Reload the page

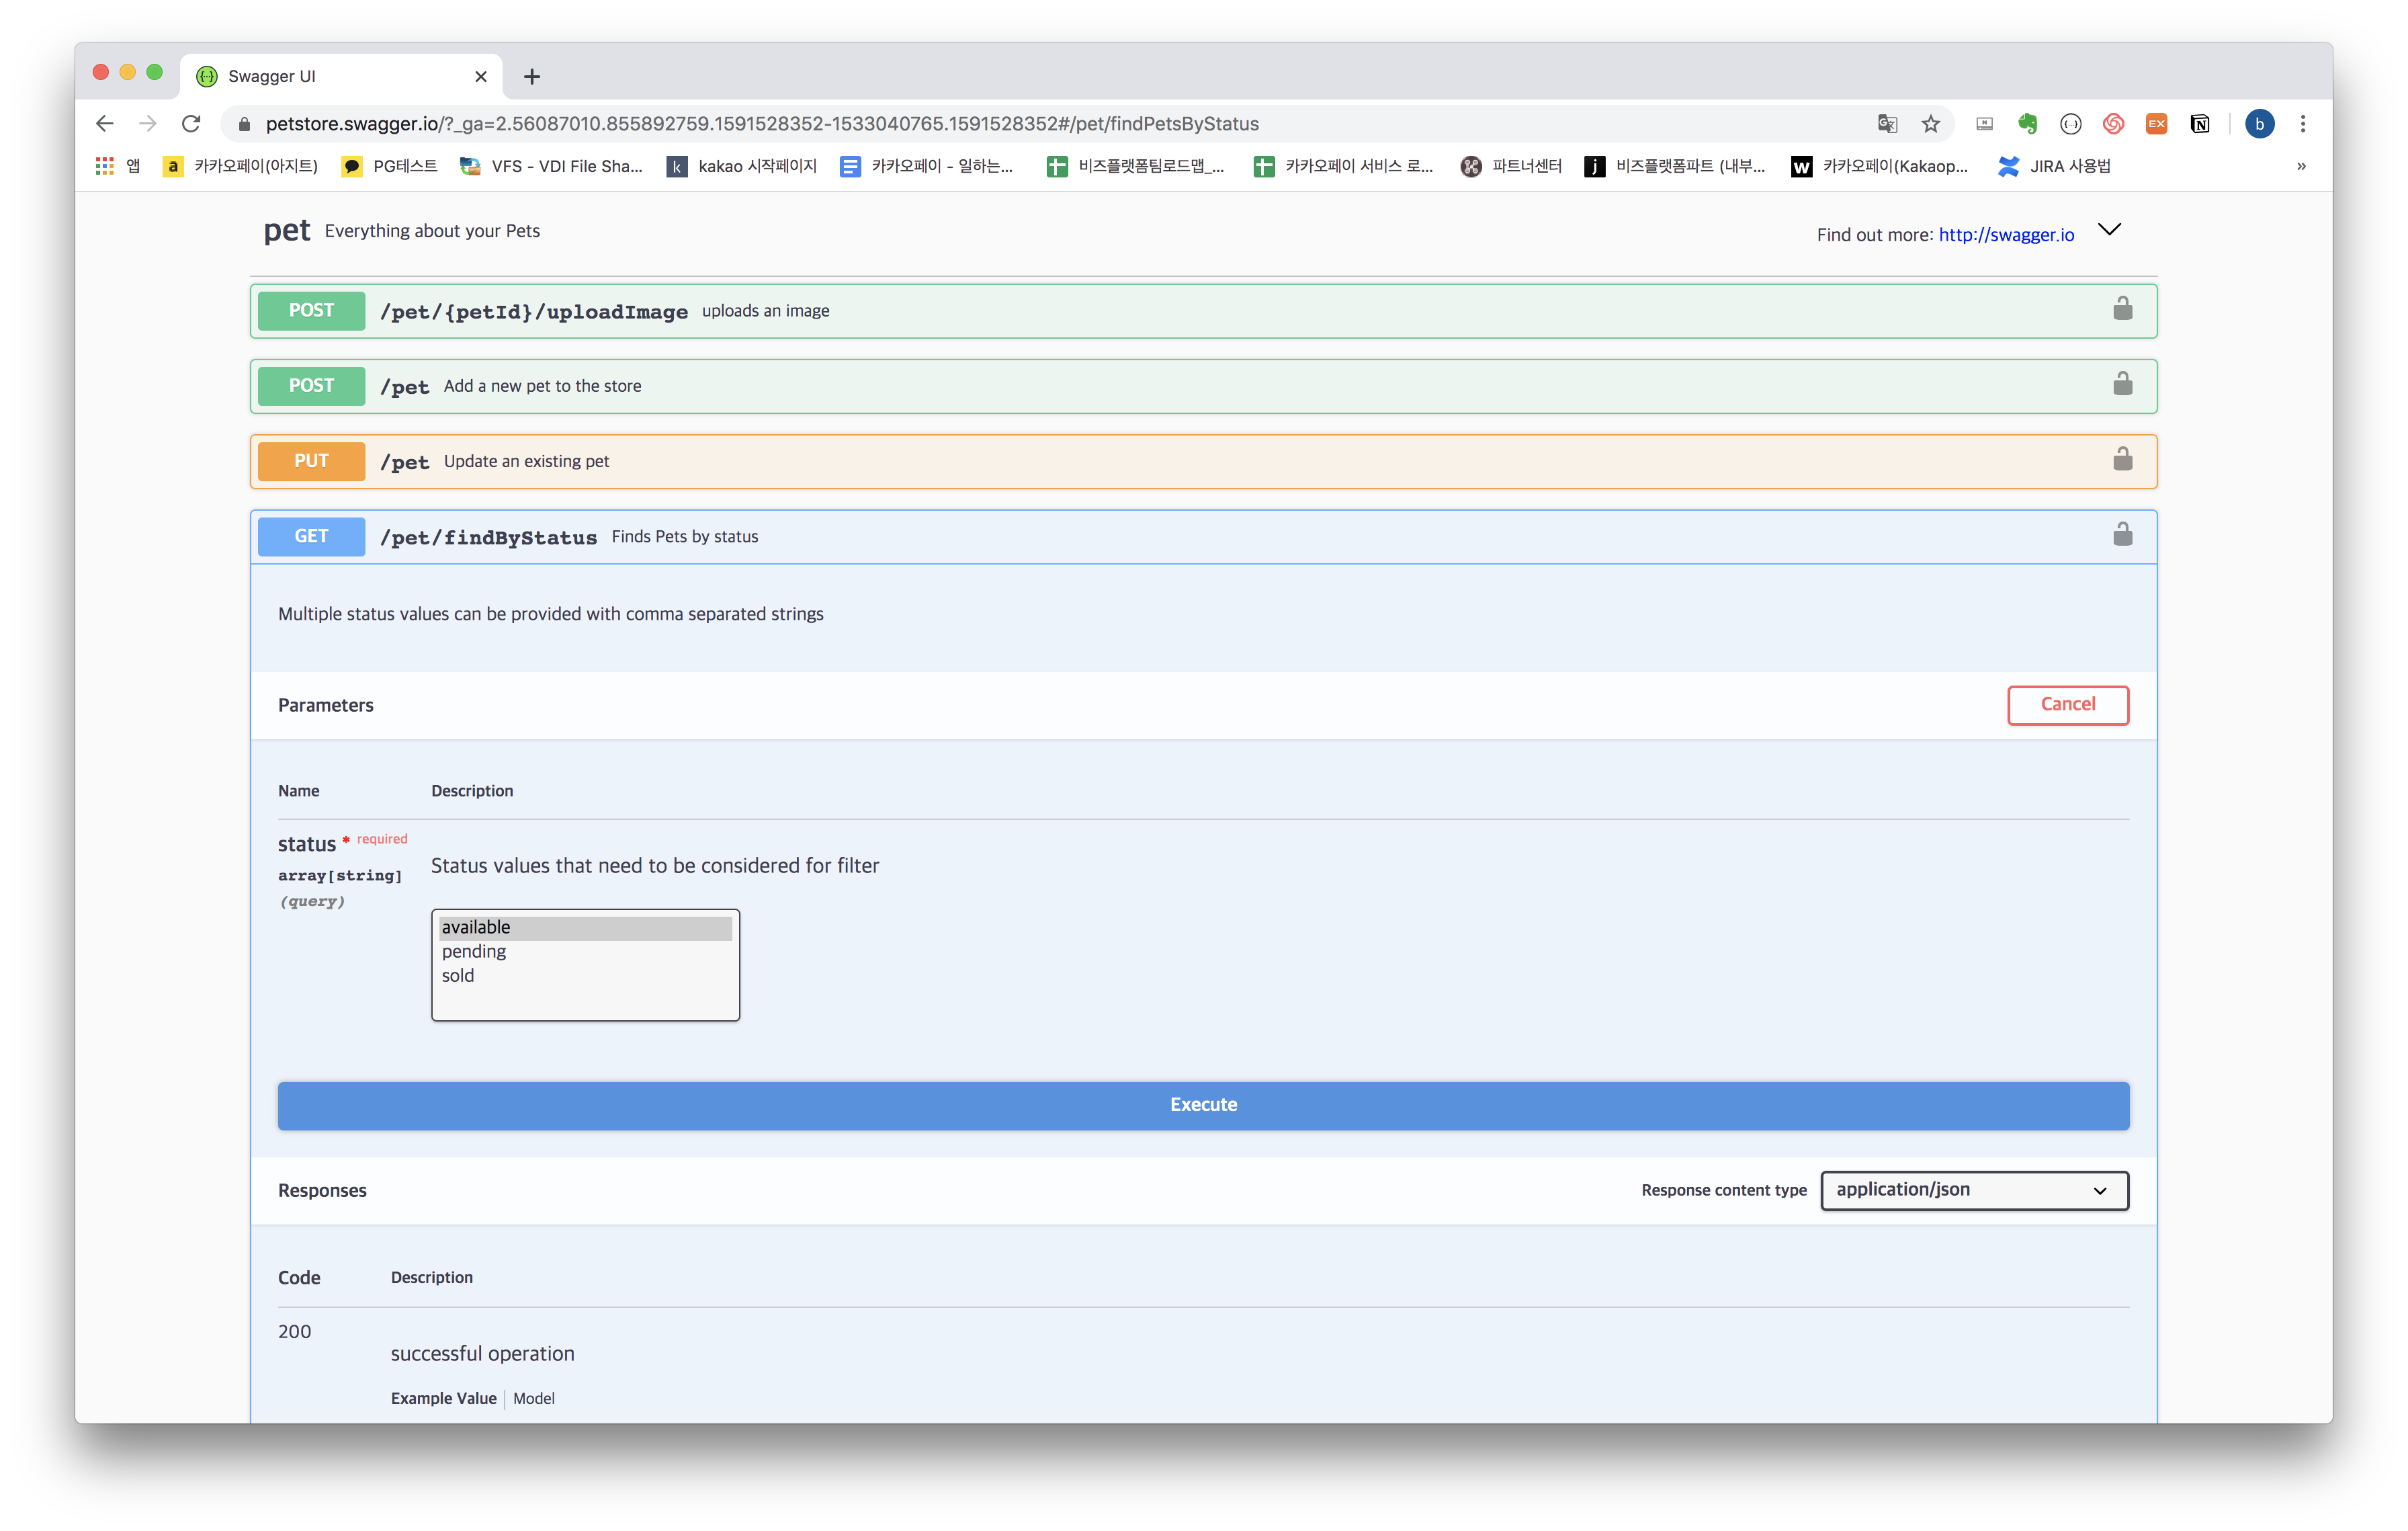click(x=191, y=124)
